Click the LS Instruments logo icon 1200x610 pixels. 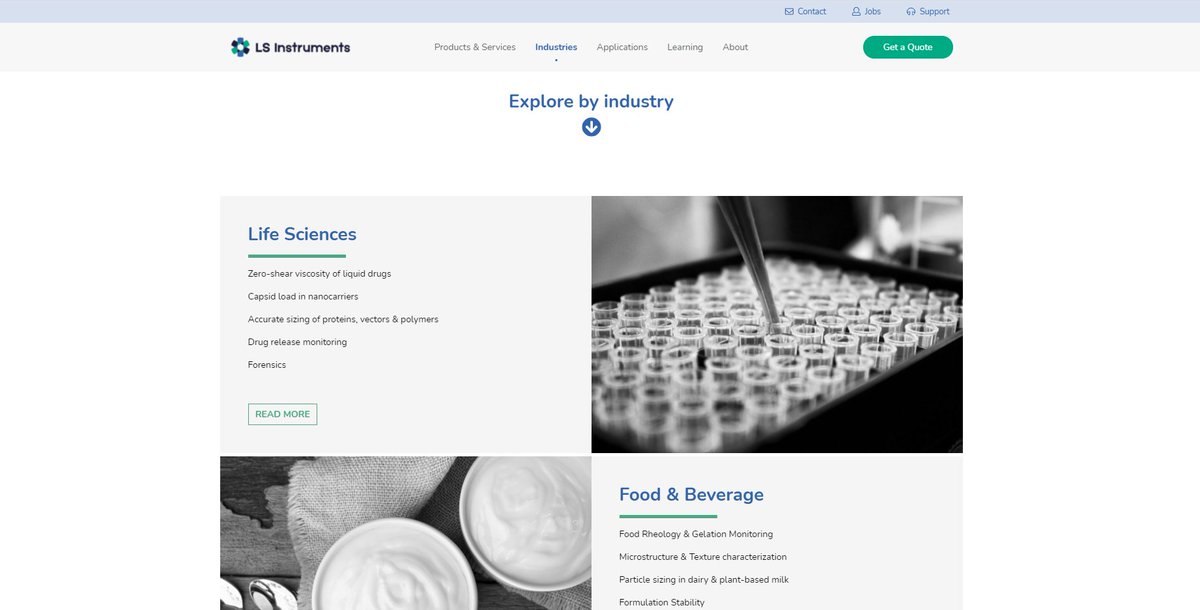pos(240,47)
